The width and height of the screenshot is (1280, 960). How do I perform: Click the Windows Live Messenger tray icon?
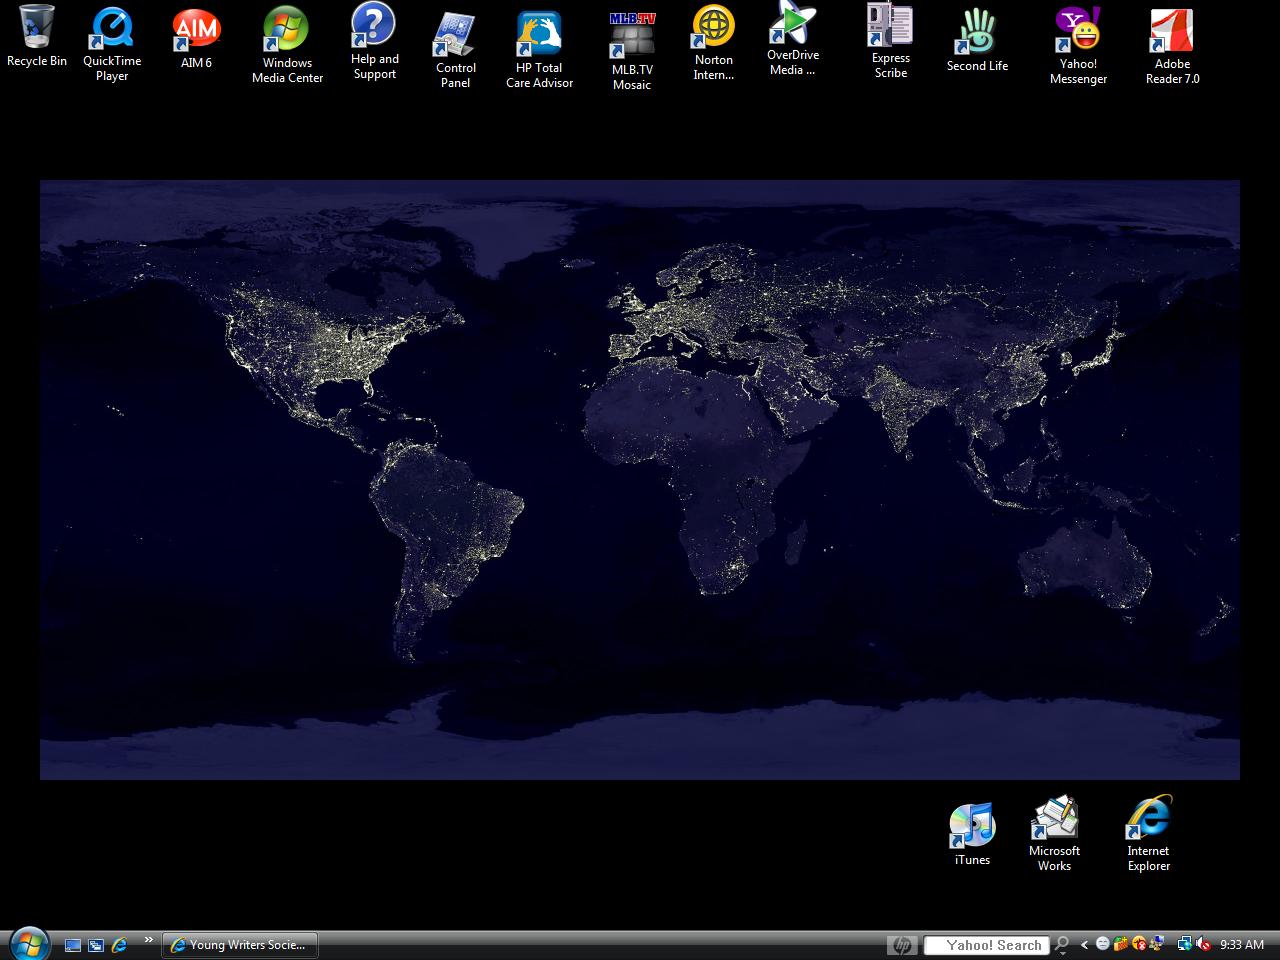(x=1157, y=944)
